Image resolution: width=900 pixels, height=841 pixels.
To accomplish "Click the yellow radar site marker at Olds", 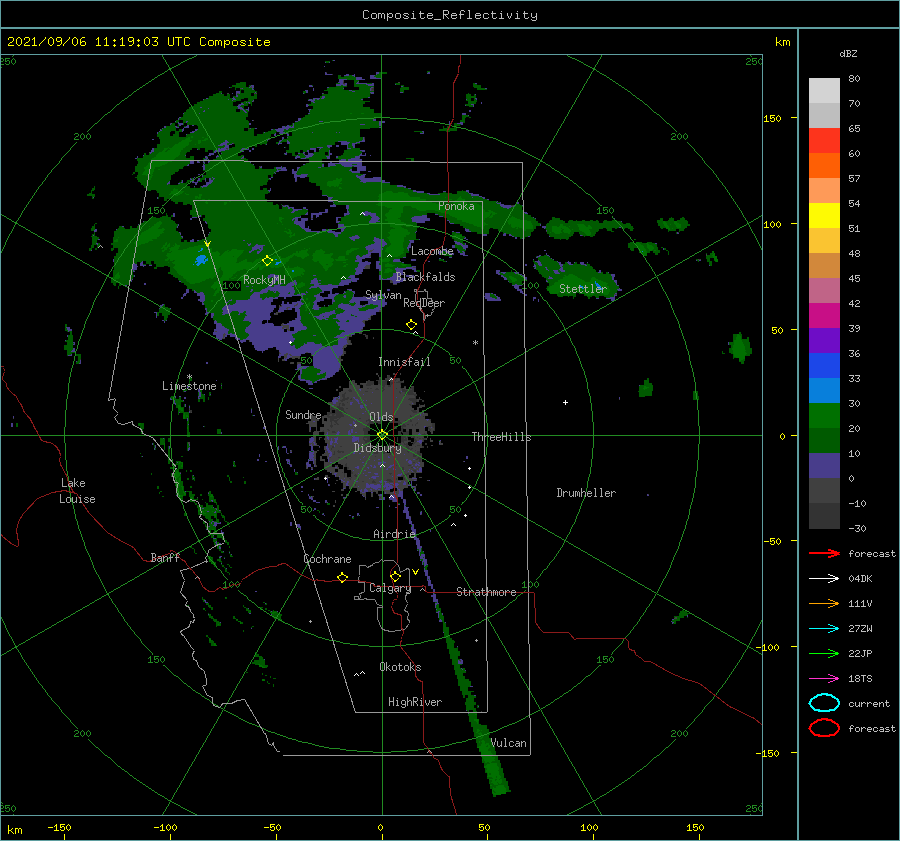I will (382, 435).
